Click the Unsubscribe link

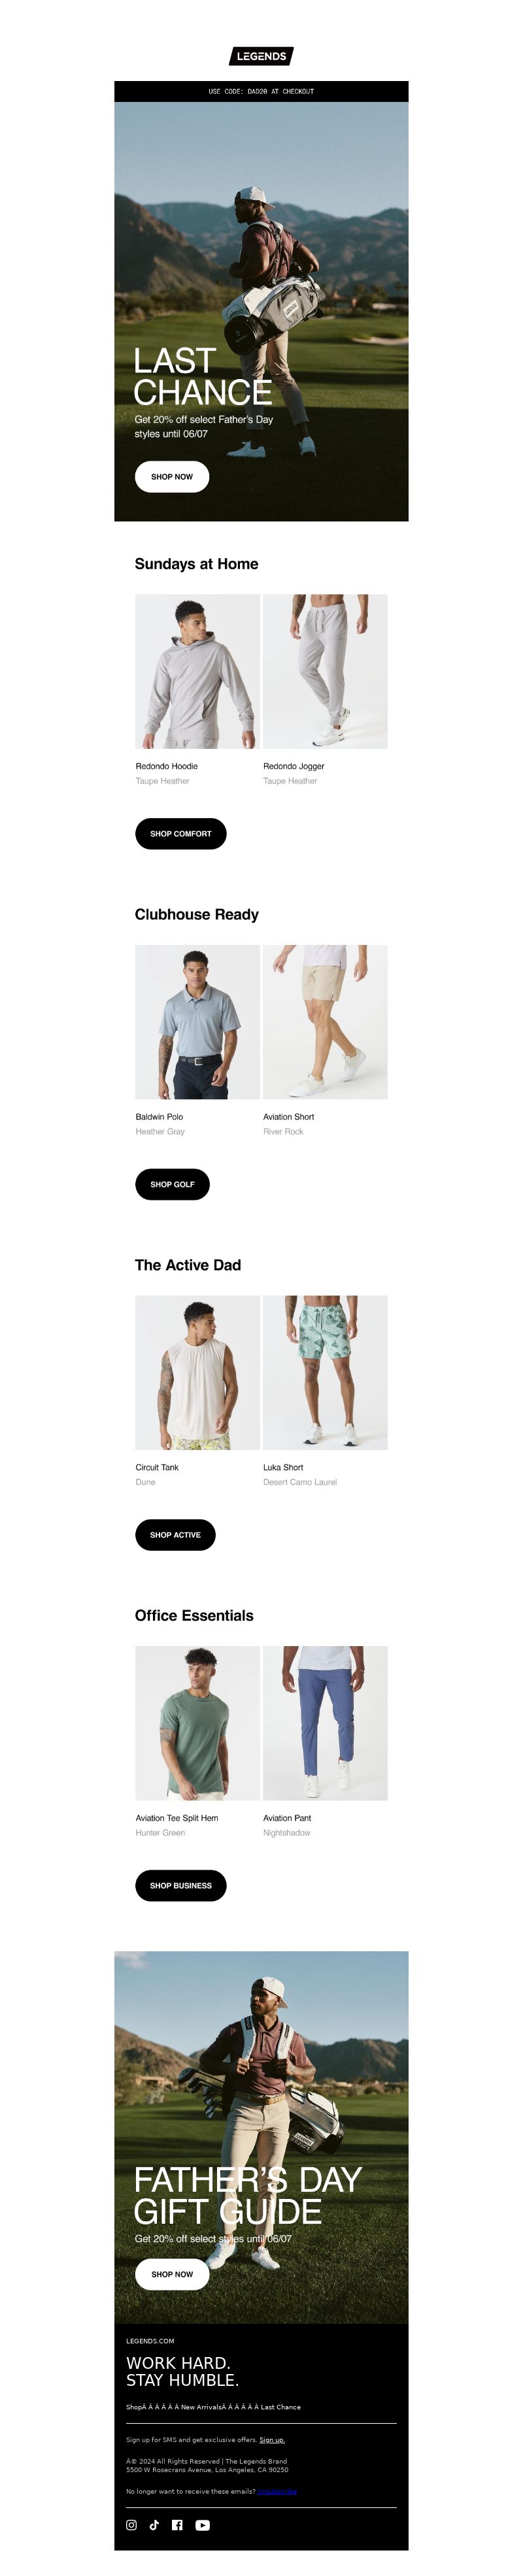click(x=277, y=2491)
